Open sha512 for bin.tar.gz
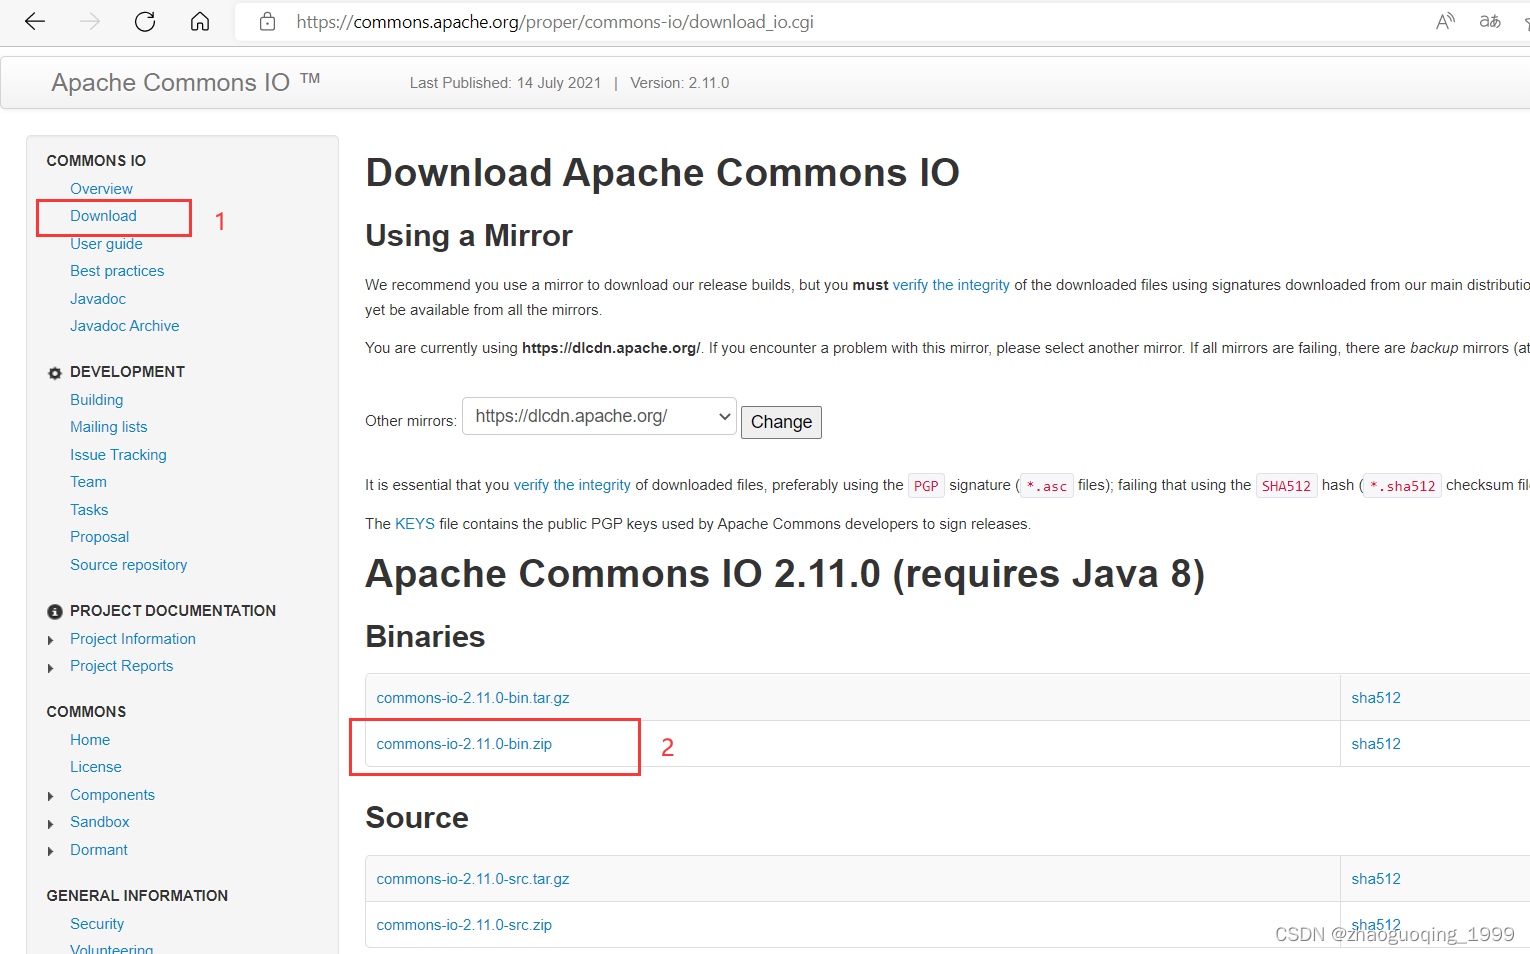Screen dimensions: 1530x954 coord(1376,698)
